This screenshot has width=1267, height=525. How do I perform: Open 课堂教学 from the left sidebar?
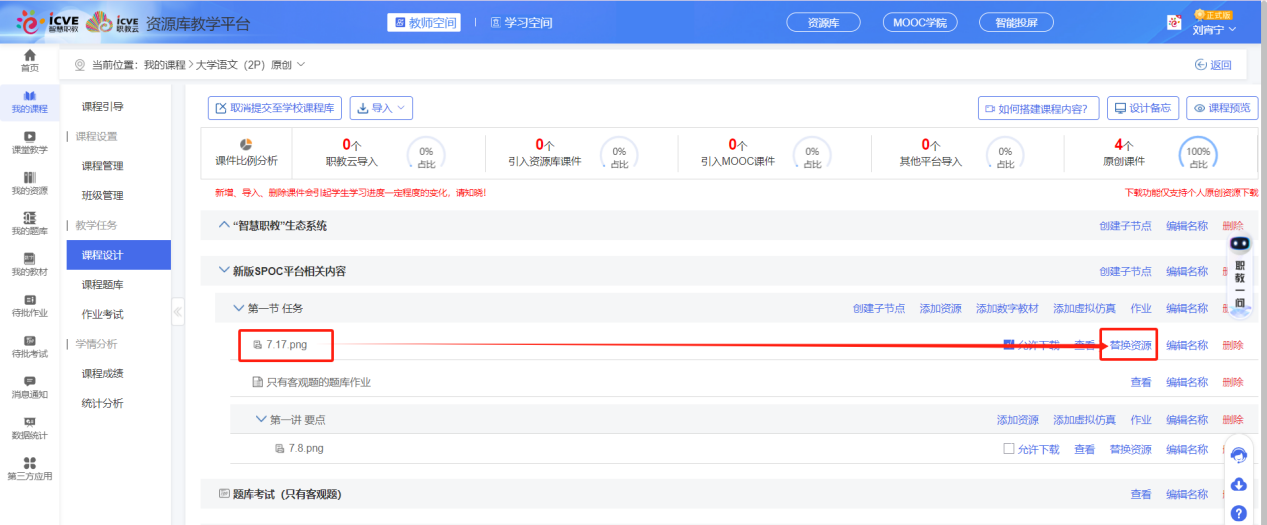click(x=30, y=141)
